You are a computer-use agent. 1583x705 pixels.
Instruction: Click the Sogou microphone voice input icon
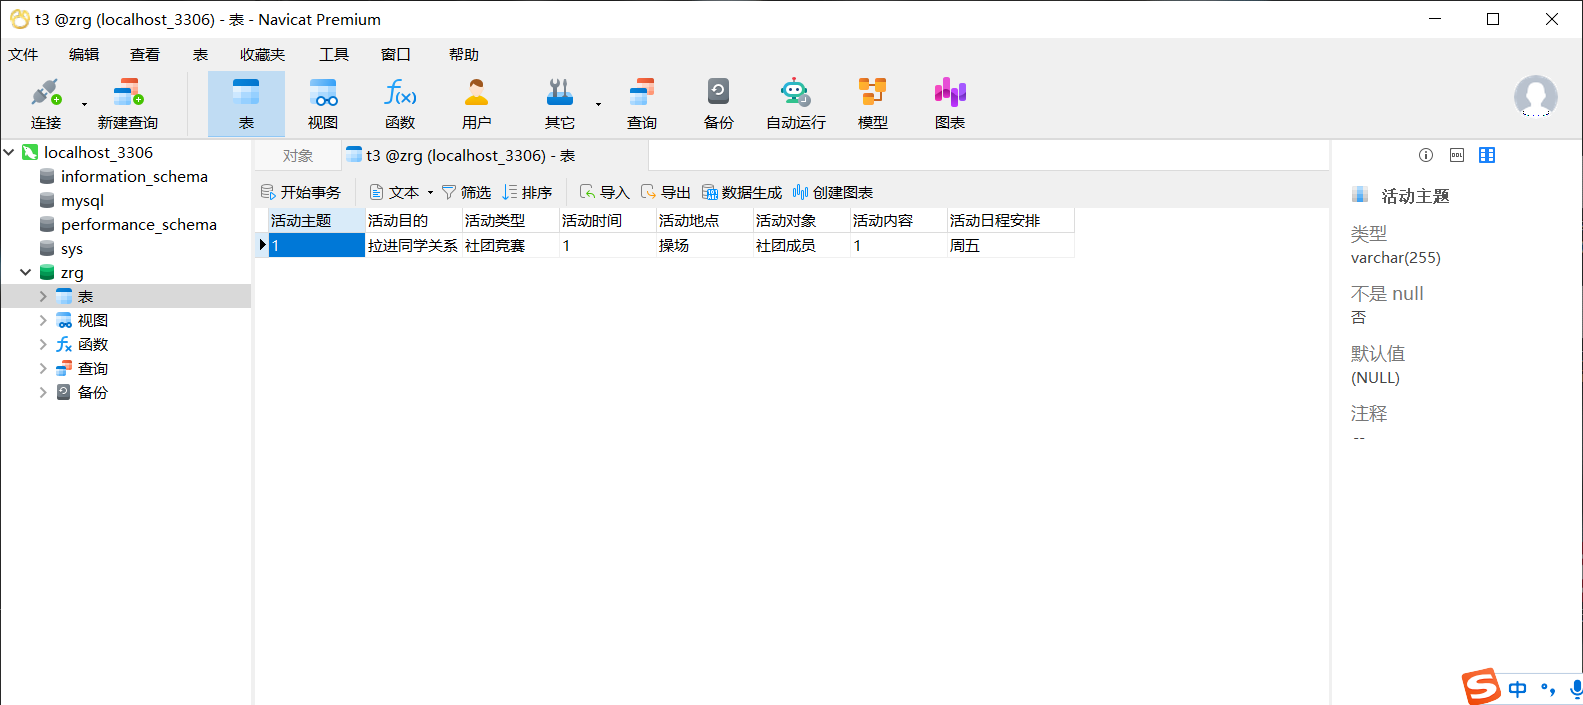pos(1576,689)
